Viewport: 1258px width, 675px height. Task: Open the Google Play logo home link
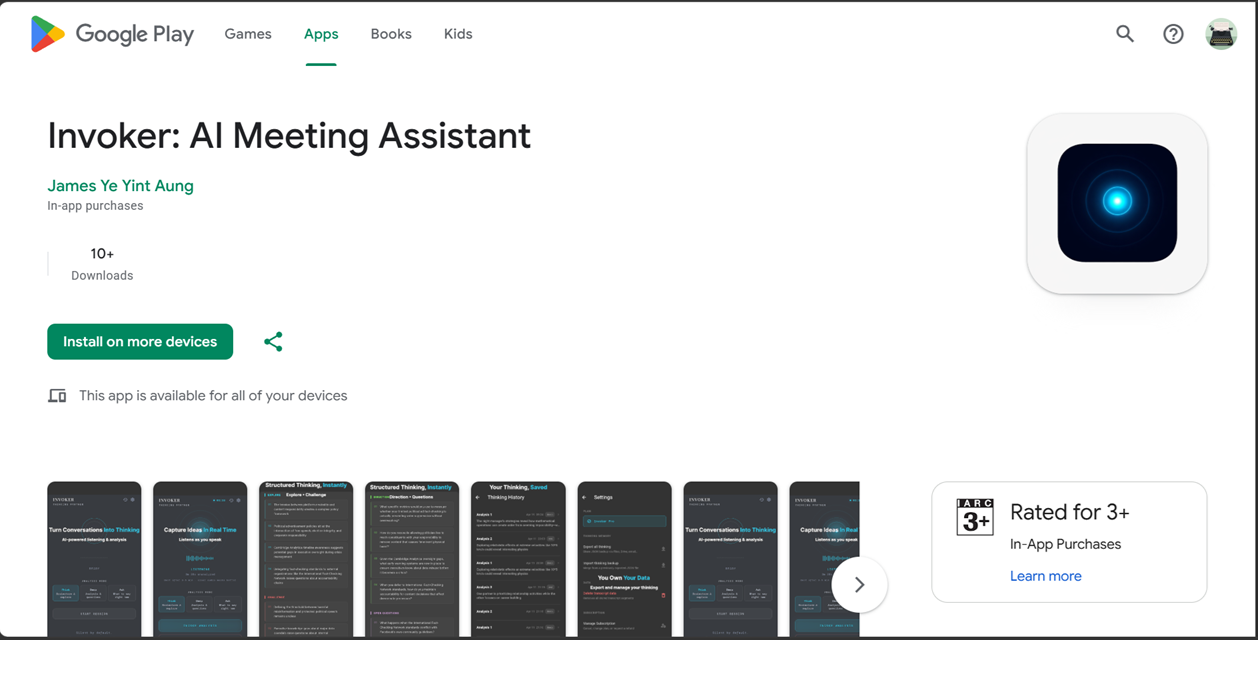click(x=112, y=34)
